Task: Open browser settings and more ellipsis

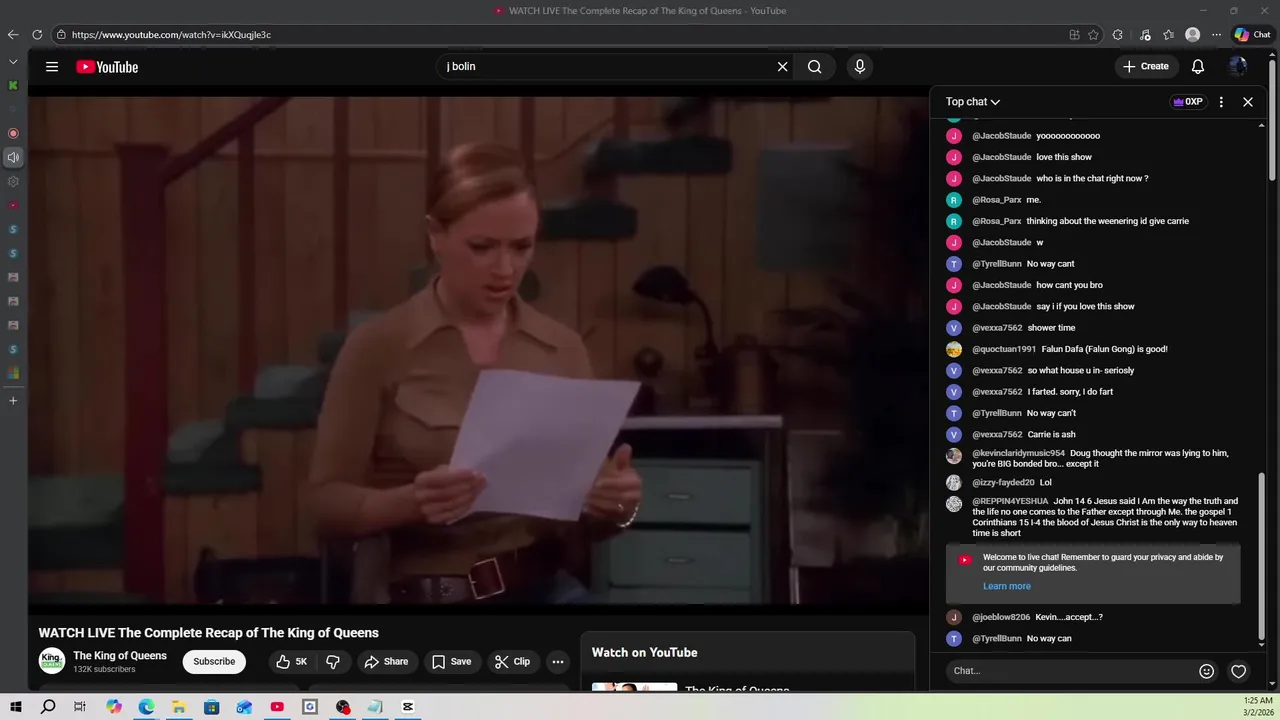Action: (1216, 35)
